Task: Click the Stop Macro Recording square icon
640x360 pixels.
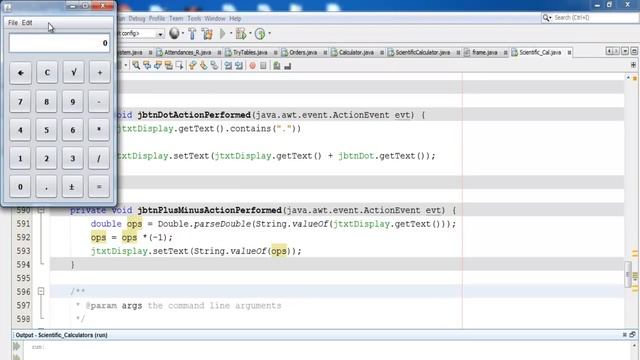Action: click(263, 66)
